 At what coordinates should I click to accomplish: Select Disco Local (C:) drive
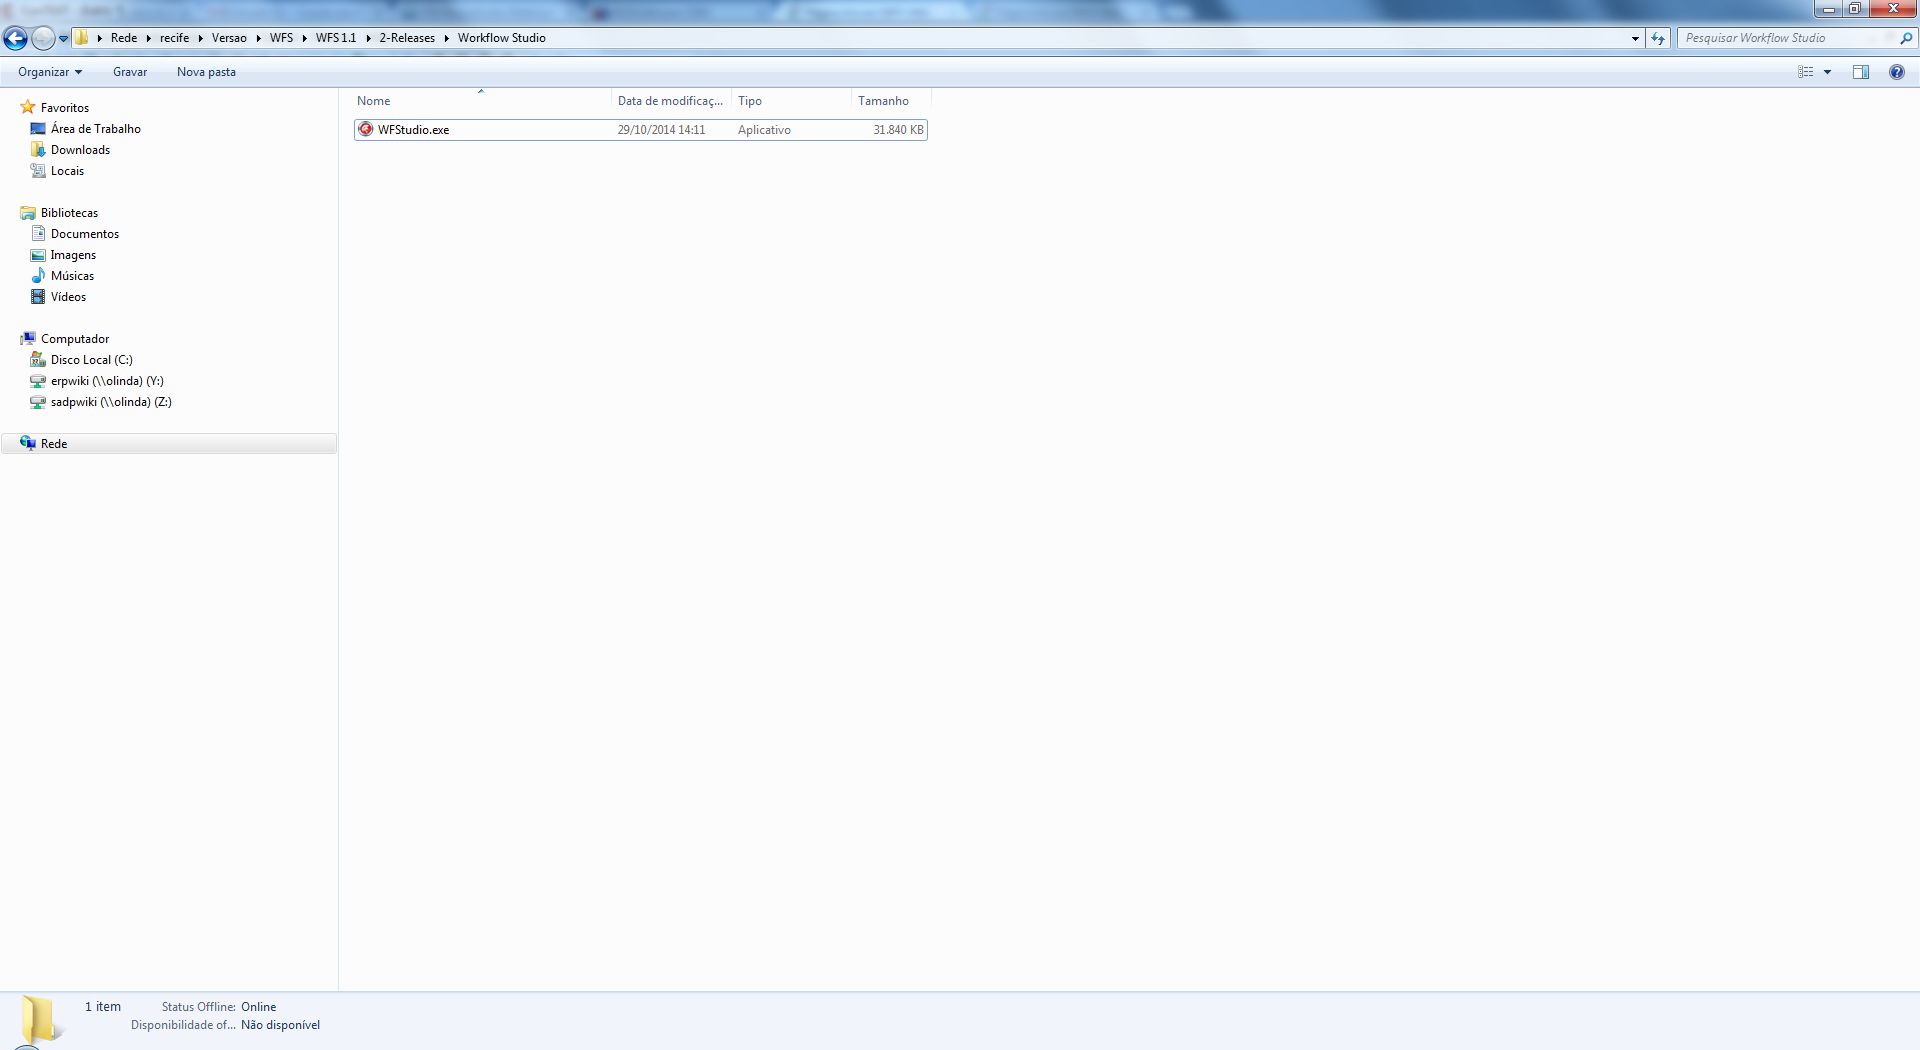91,360
